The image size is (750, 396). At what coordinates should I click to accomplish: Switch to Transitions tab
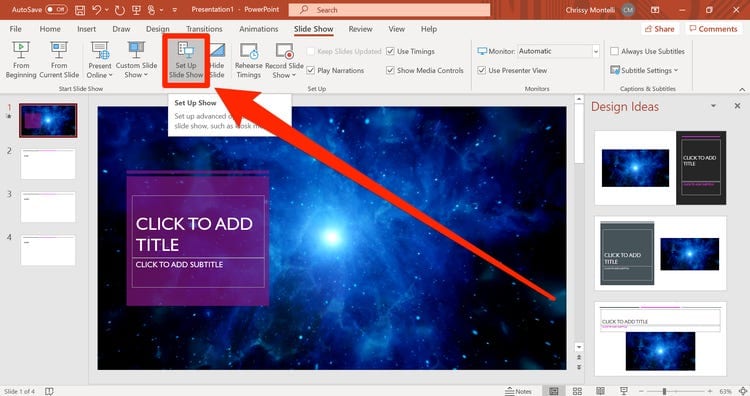204,29
